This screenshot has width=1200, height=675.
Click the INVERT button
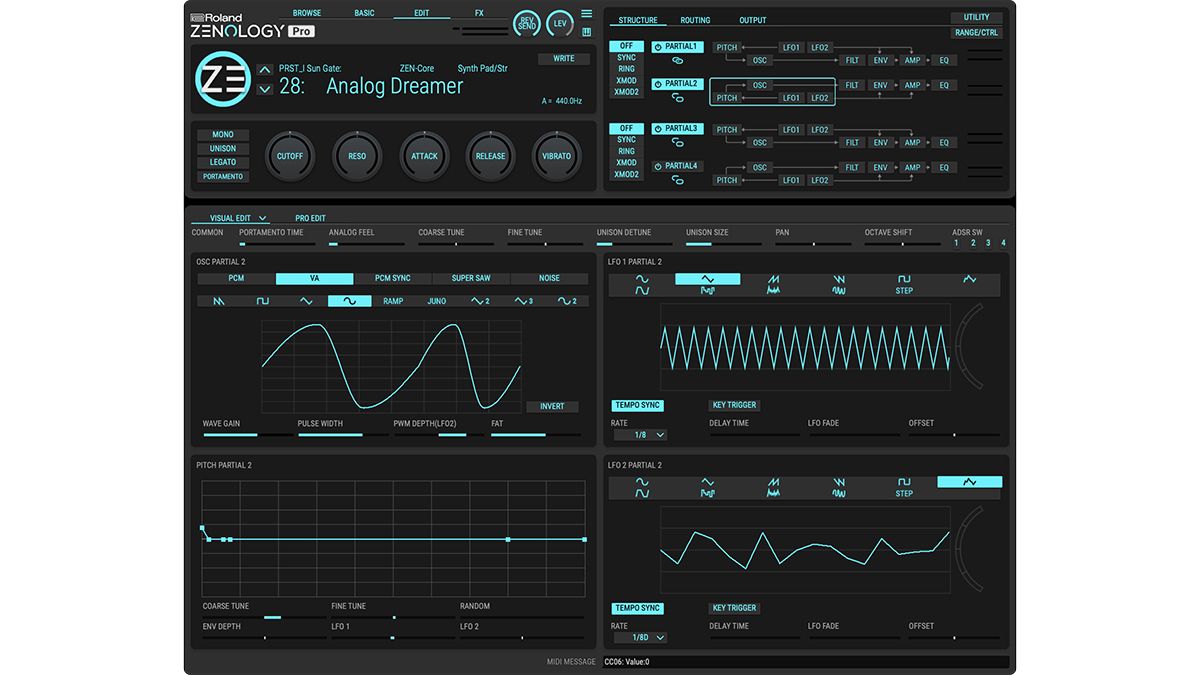(x=552, y=406)
